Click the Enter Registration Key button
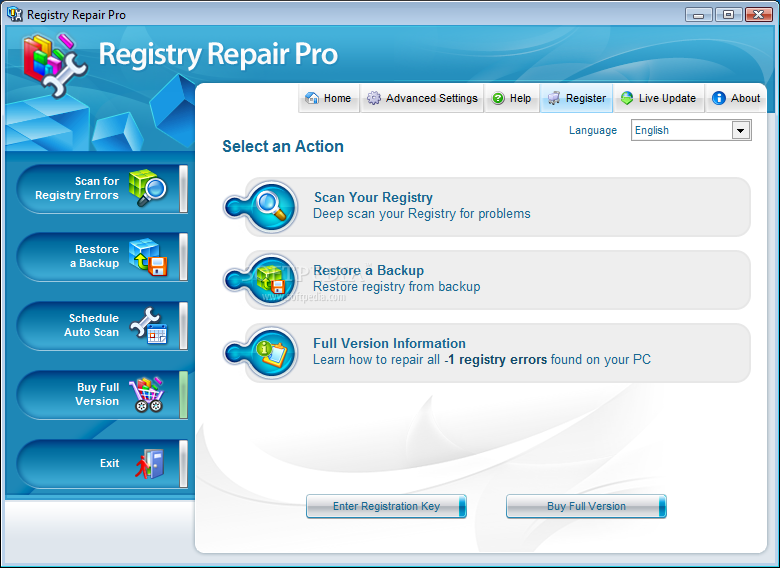 pyautogui.click(x=386, y=506)
